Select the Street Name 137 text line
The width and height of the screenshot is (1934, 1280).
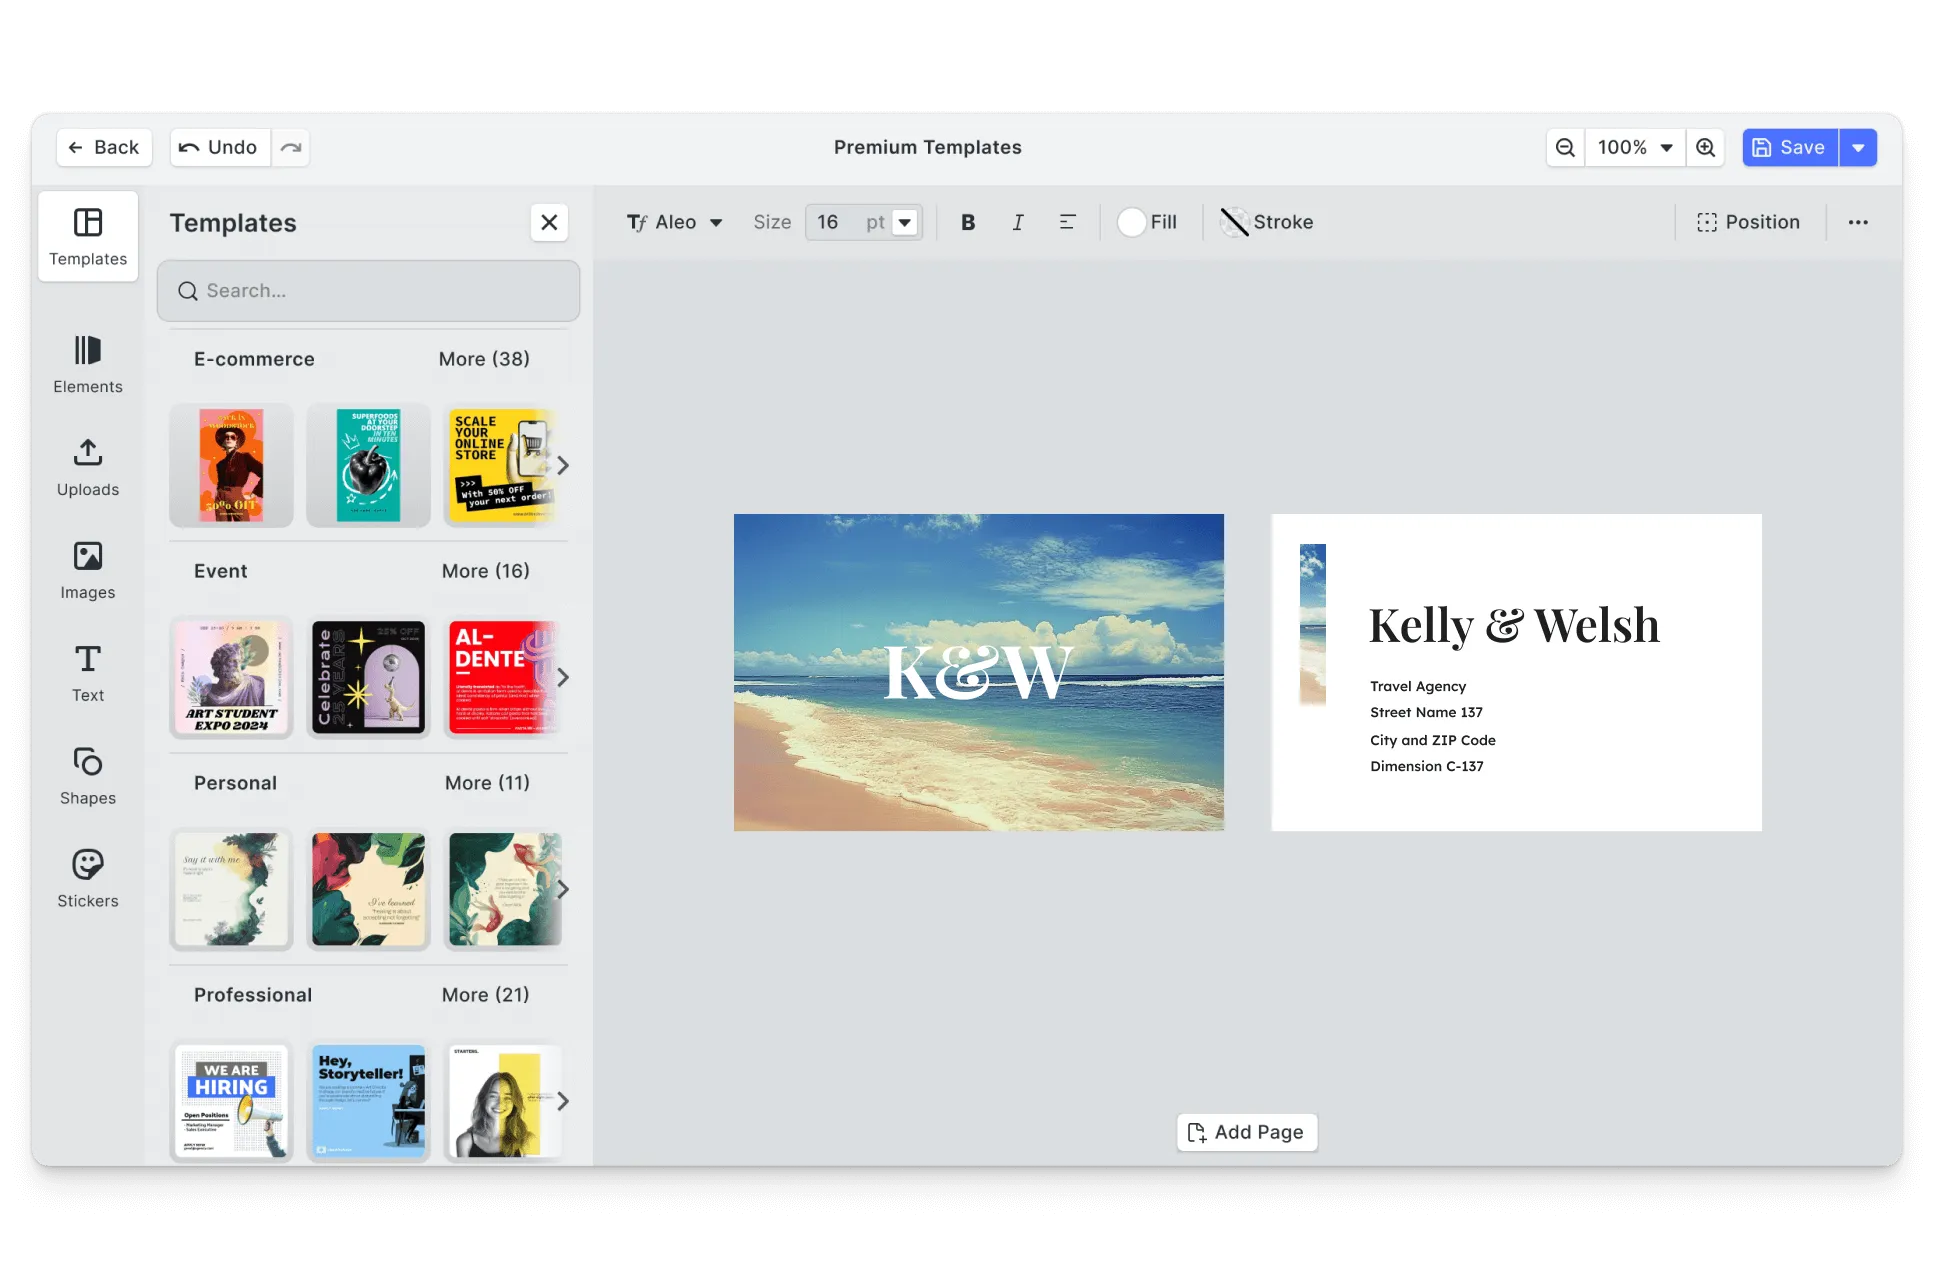coord(1426,712)
